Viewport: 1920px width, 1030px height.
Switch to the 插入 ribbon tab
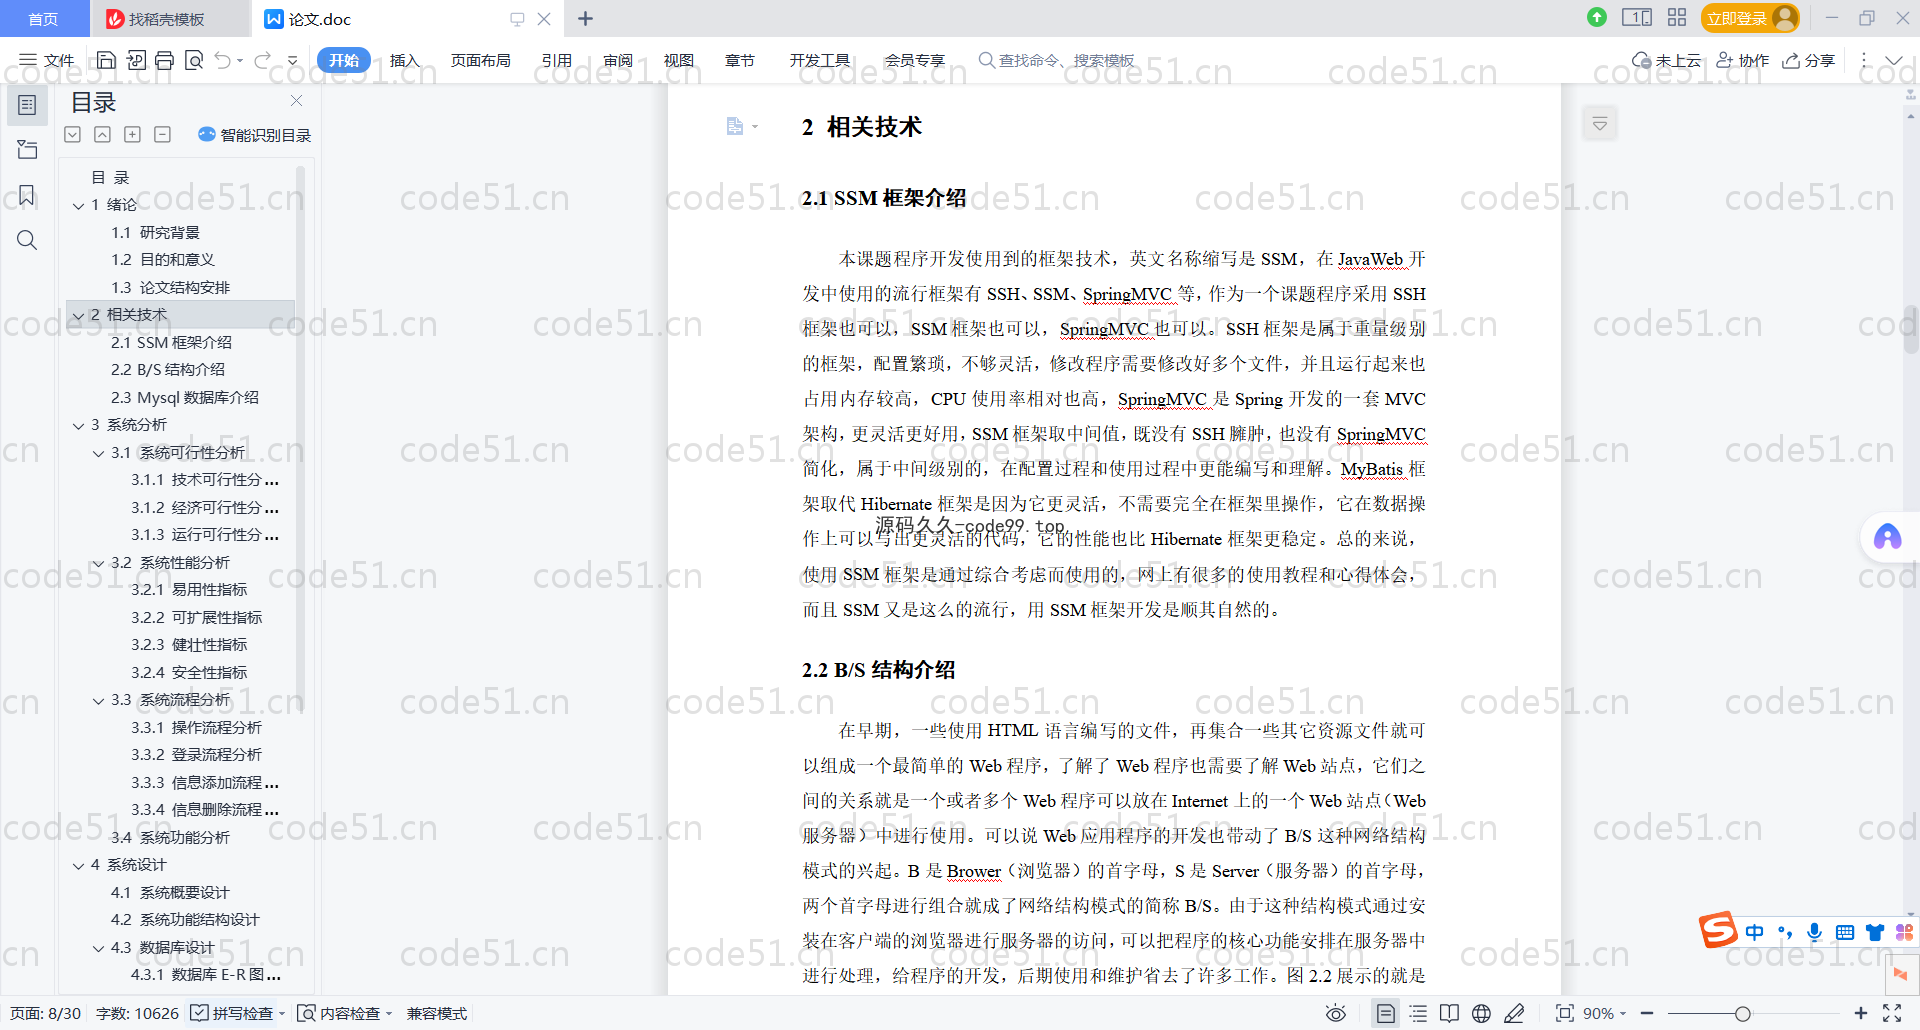coord(404,61)
